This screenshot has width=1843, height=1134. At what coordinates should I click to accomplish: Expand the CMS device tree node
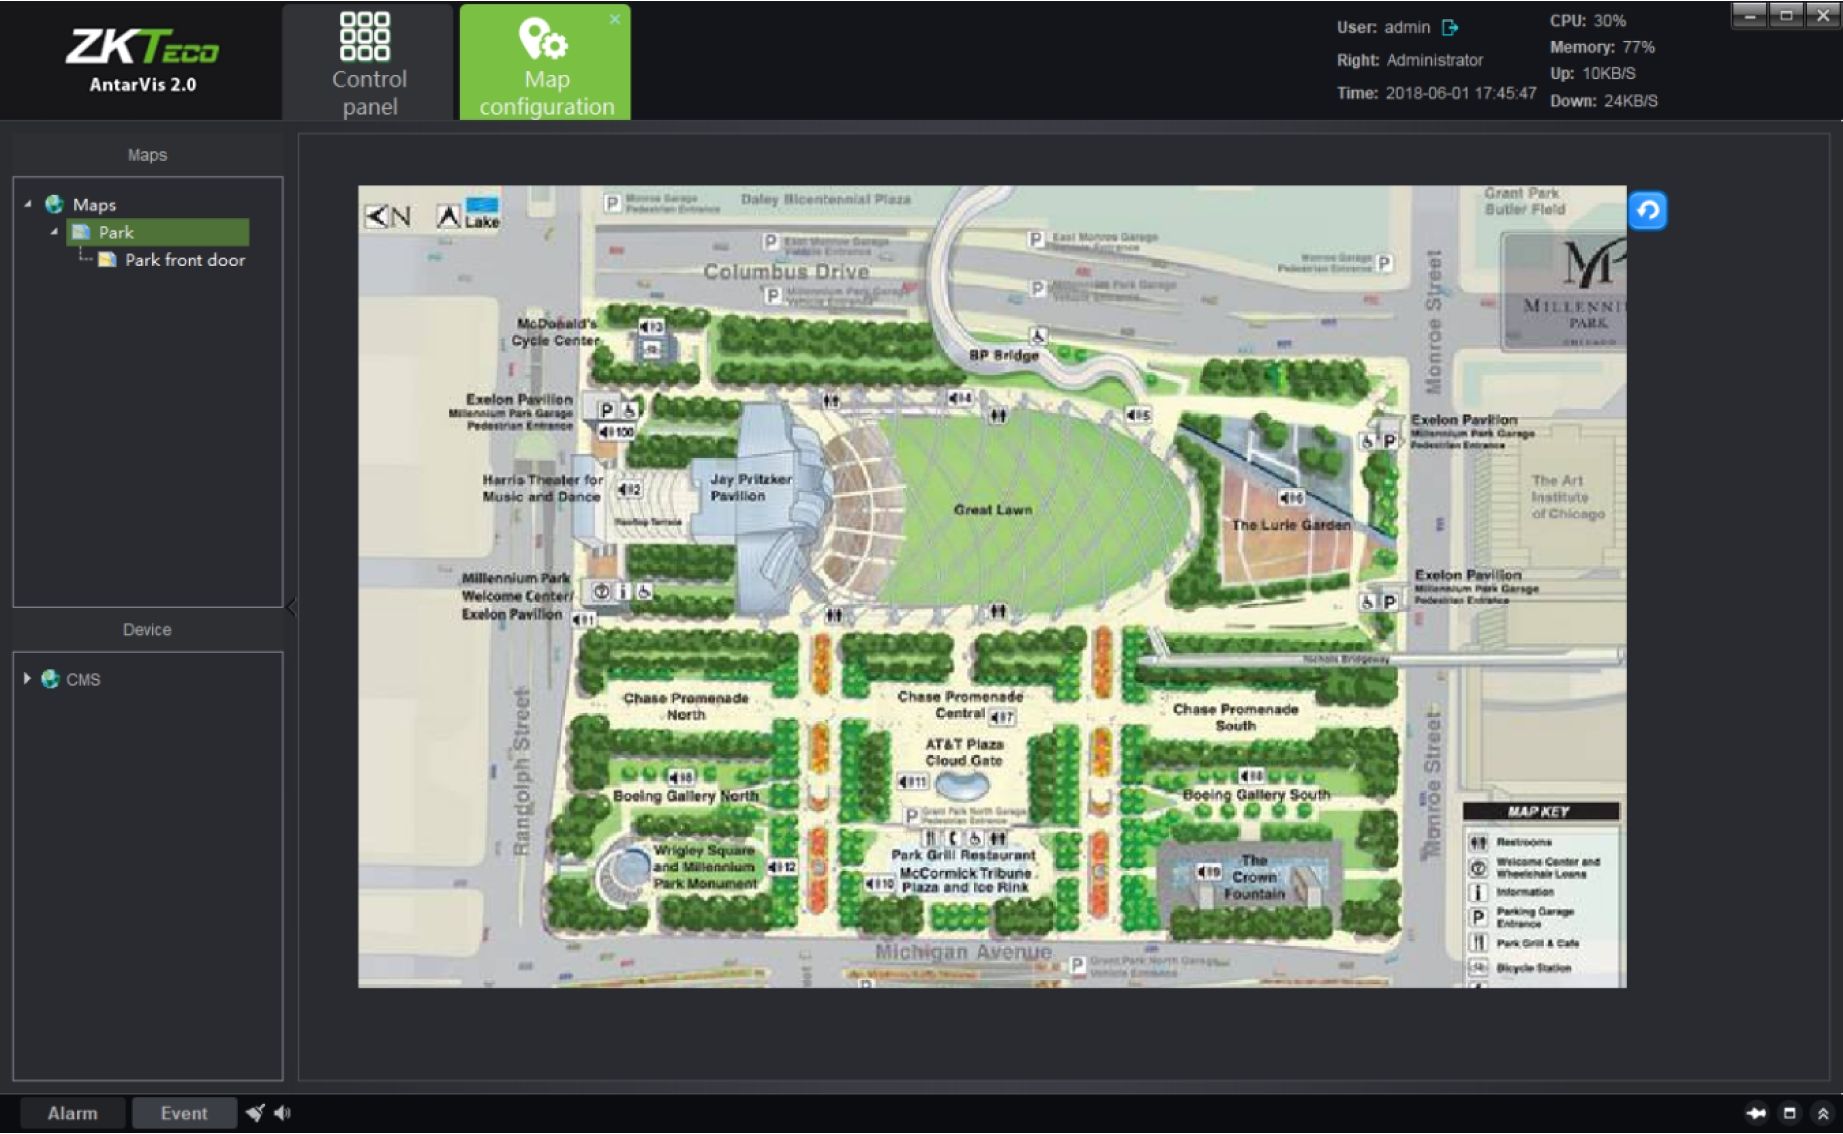[27, 678]
